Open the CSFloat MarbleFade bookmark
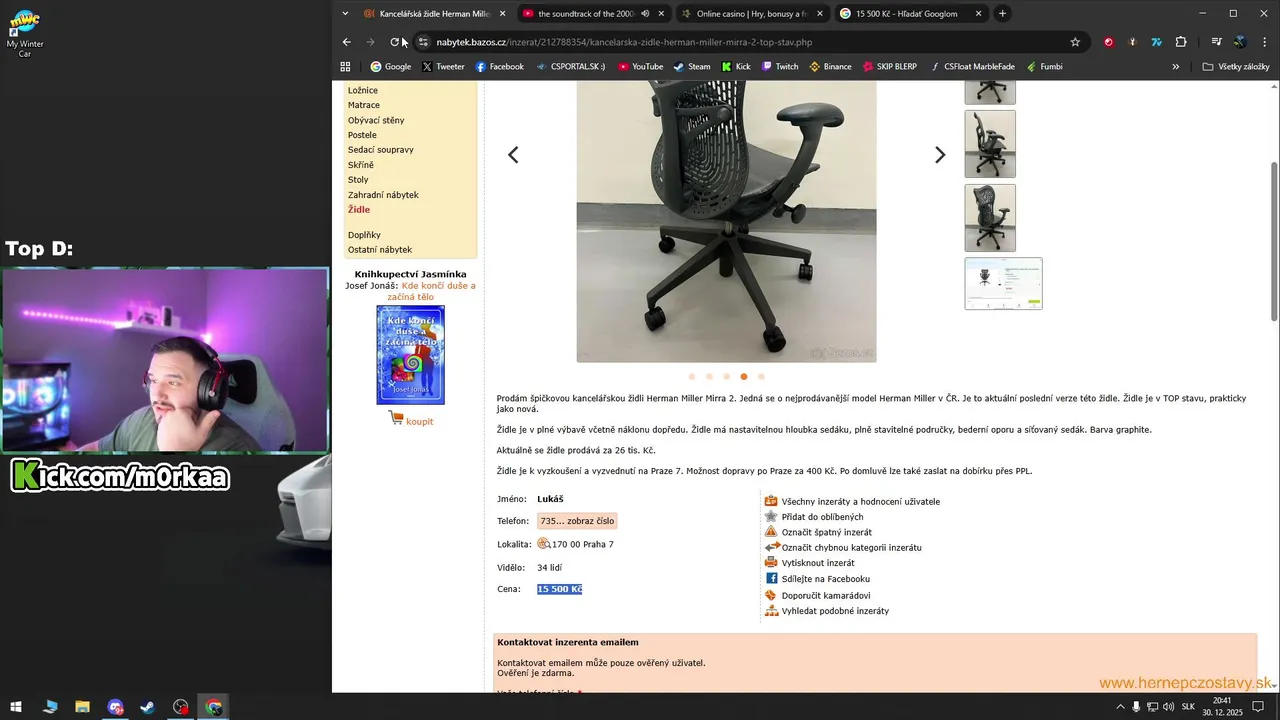 (x=971, y=67)
